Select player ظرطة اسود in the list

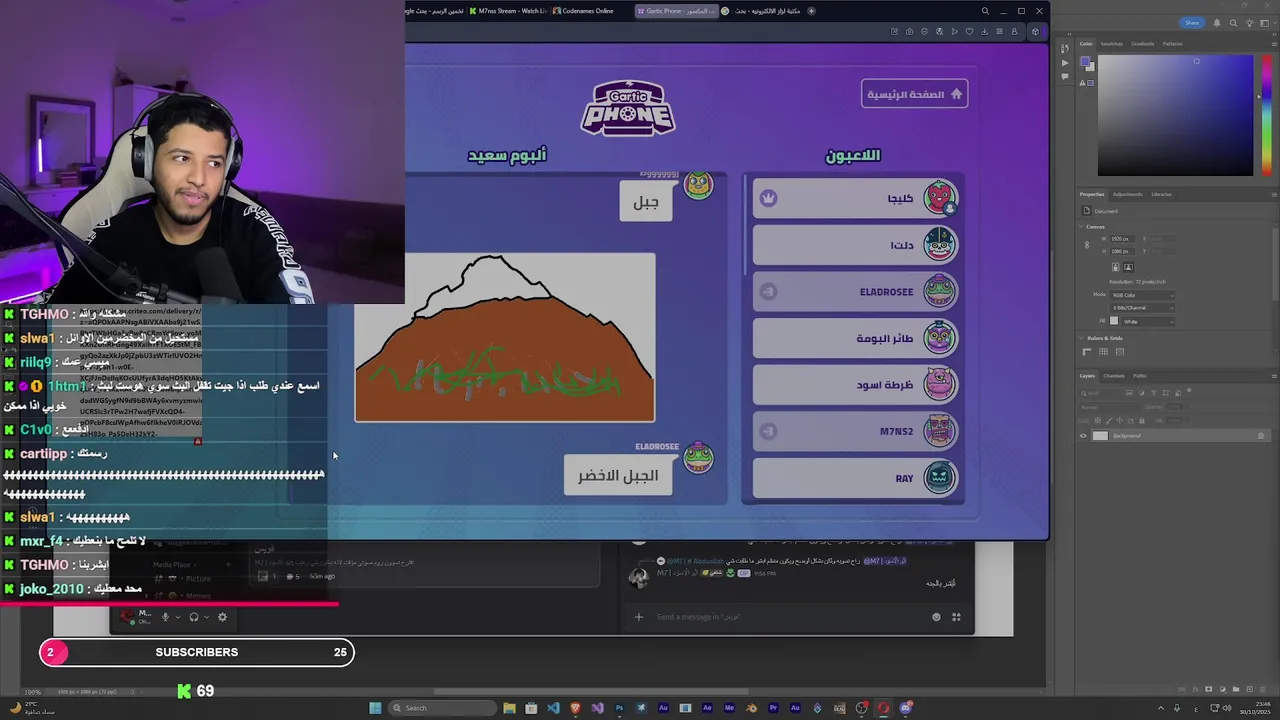[x=855, y=385]
